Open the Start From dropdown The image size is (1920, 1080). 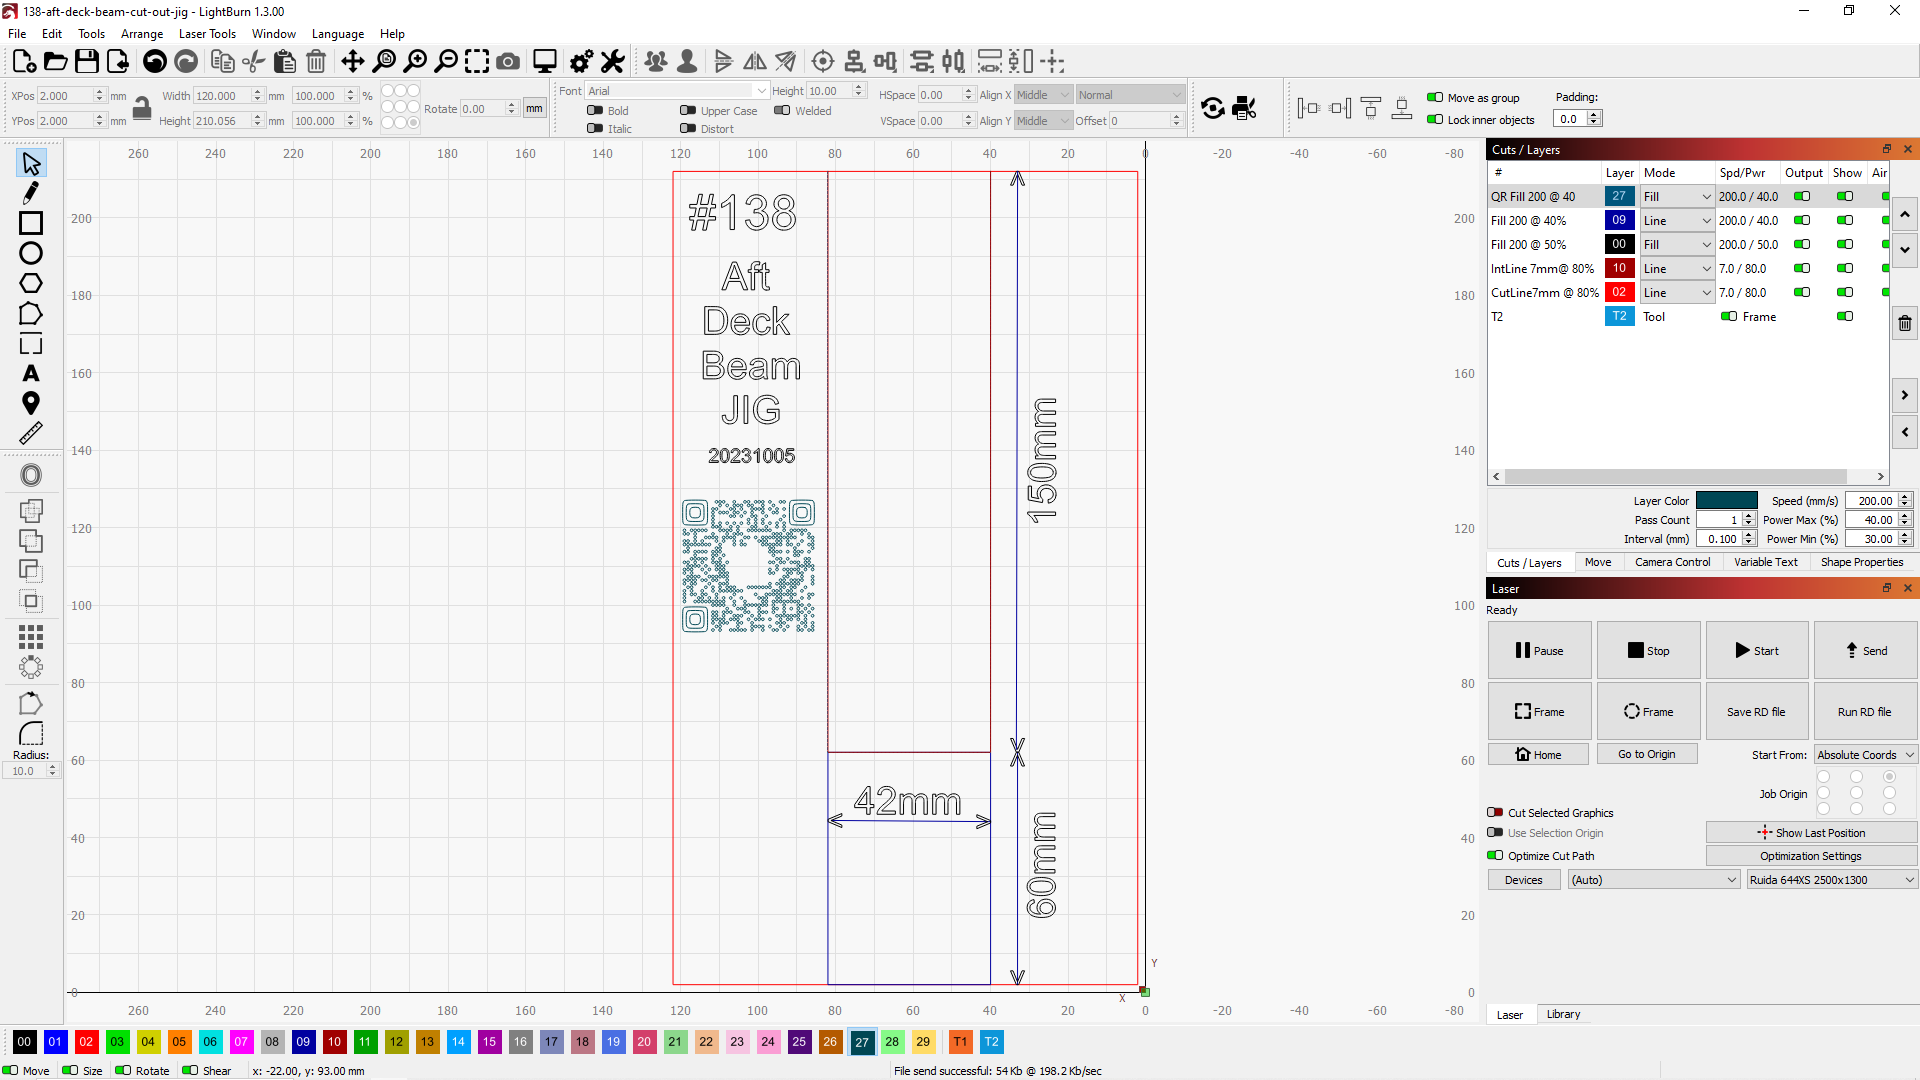1863,754
